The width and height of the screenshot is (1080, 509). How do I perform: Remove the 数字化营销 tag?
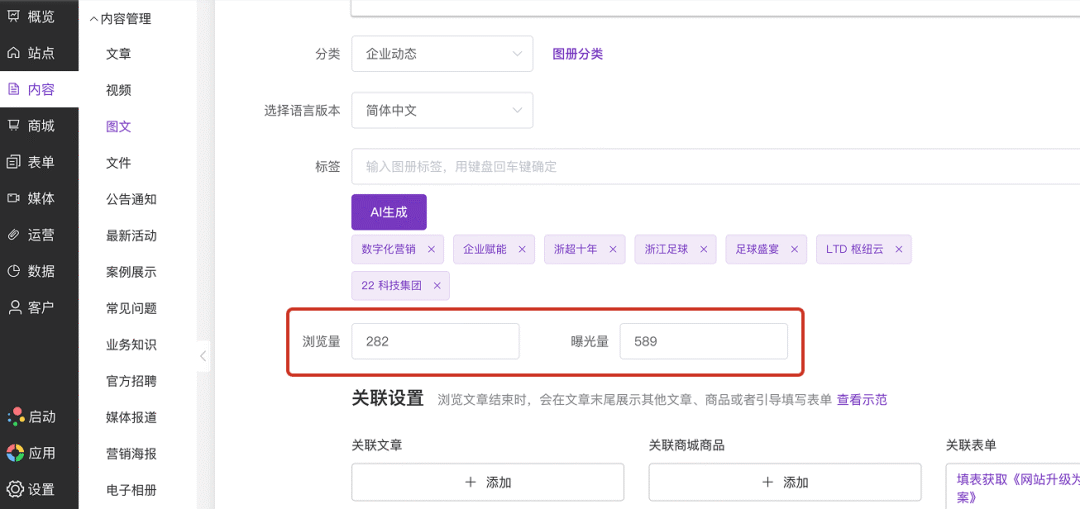pos(431,249)
